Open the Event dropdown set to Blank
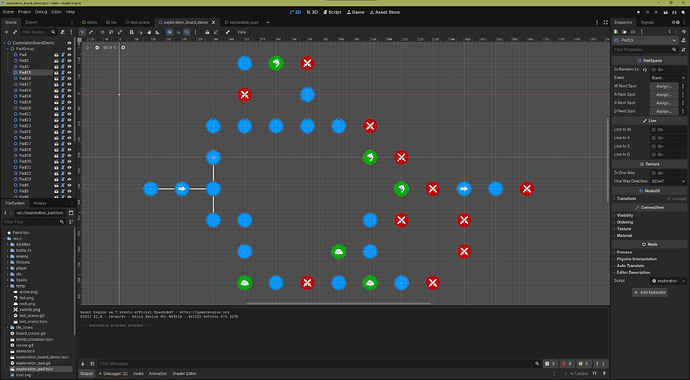This screenshot has height=380, width=690. tap(668, 78)
